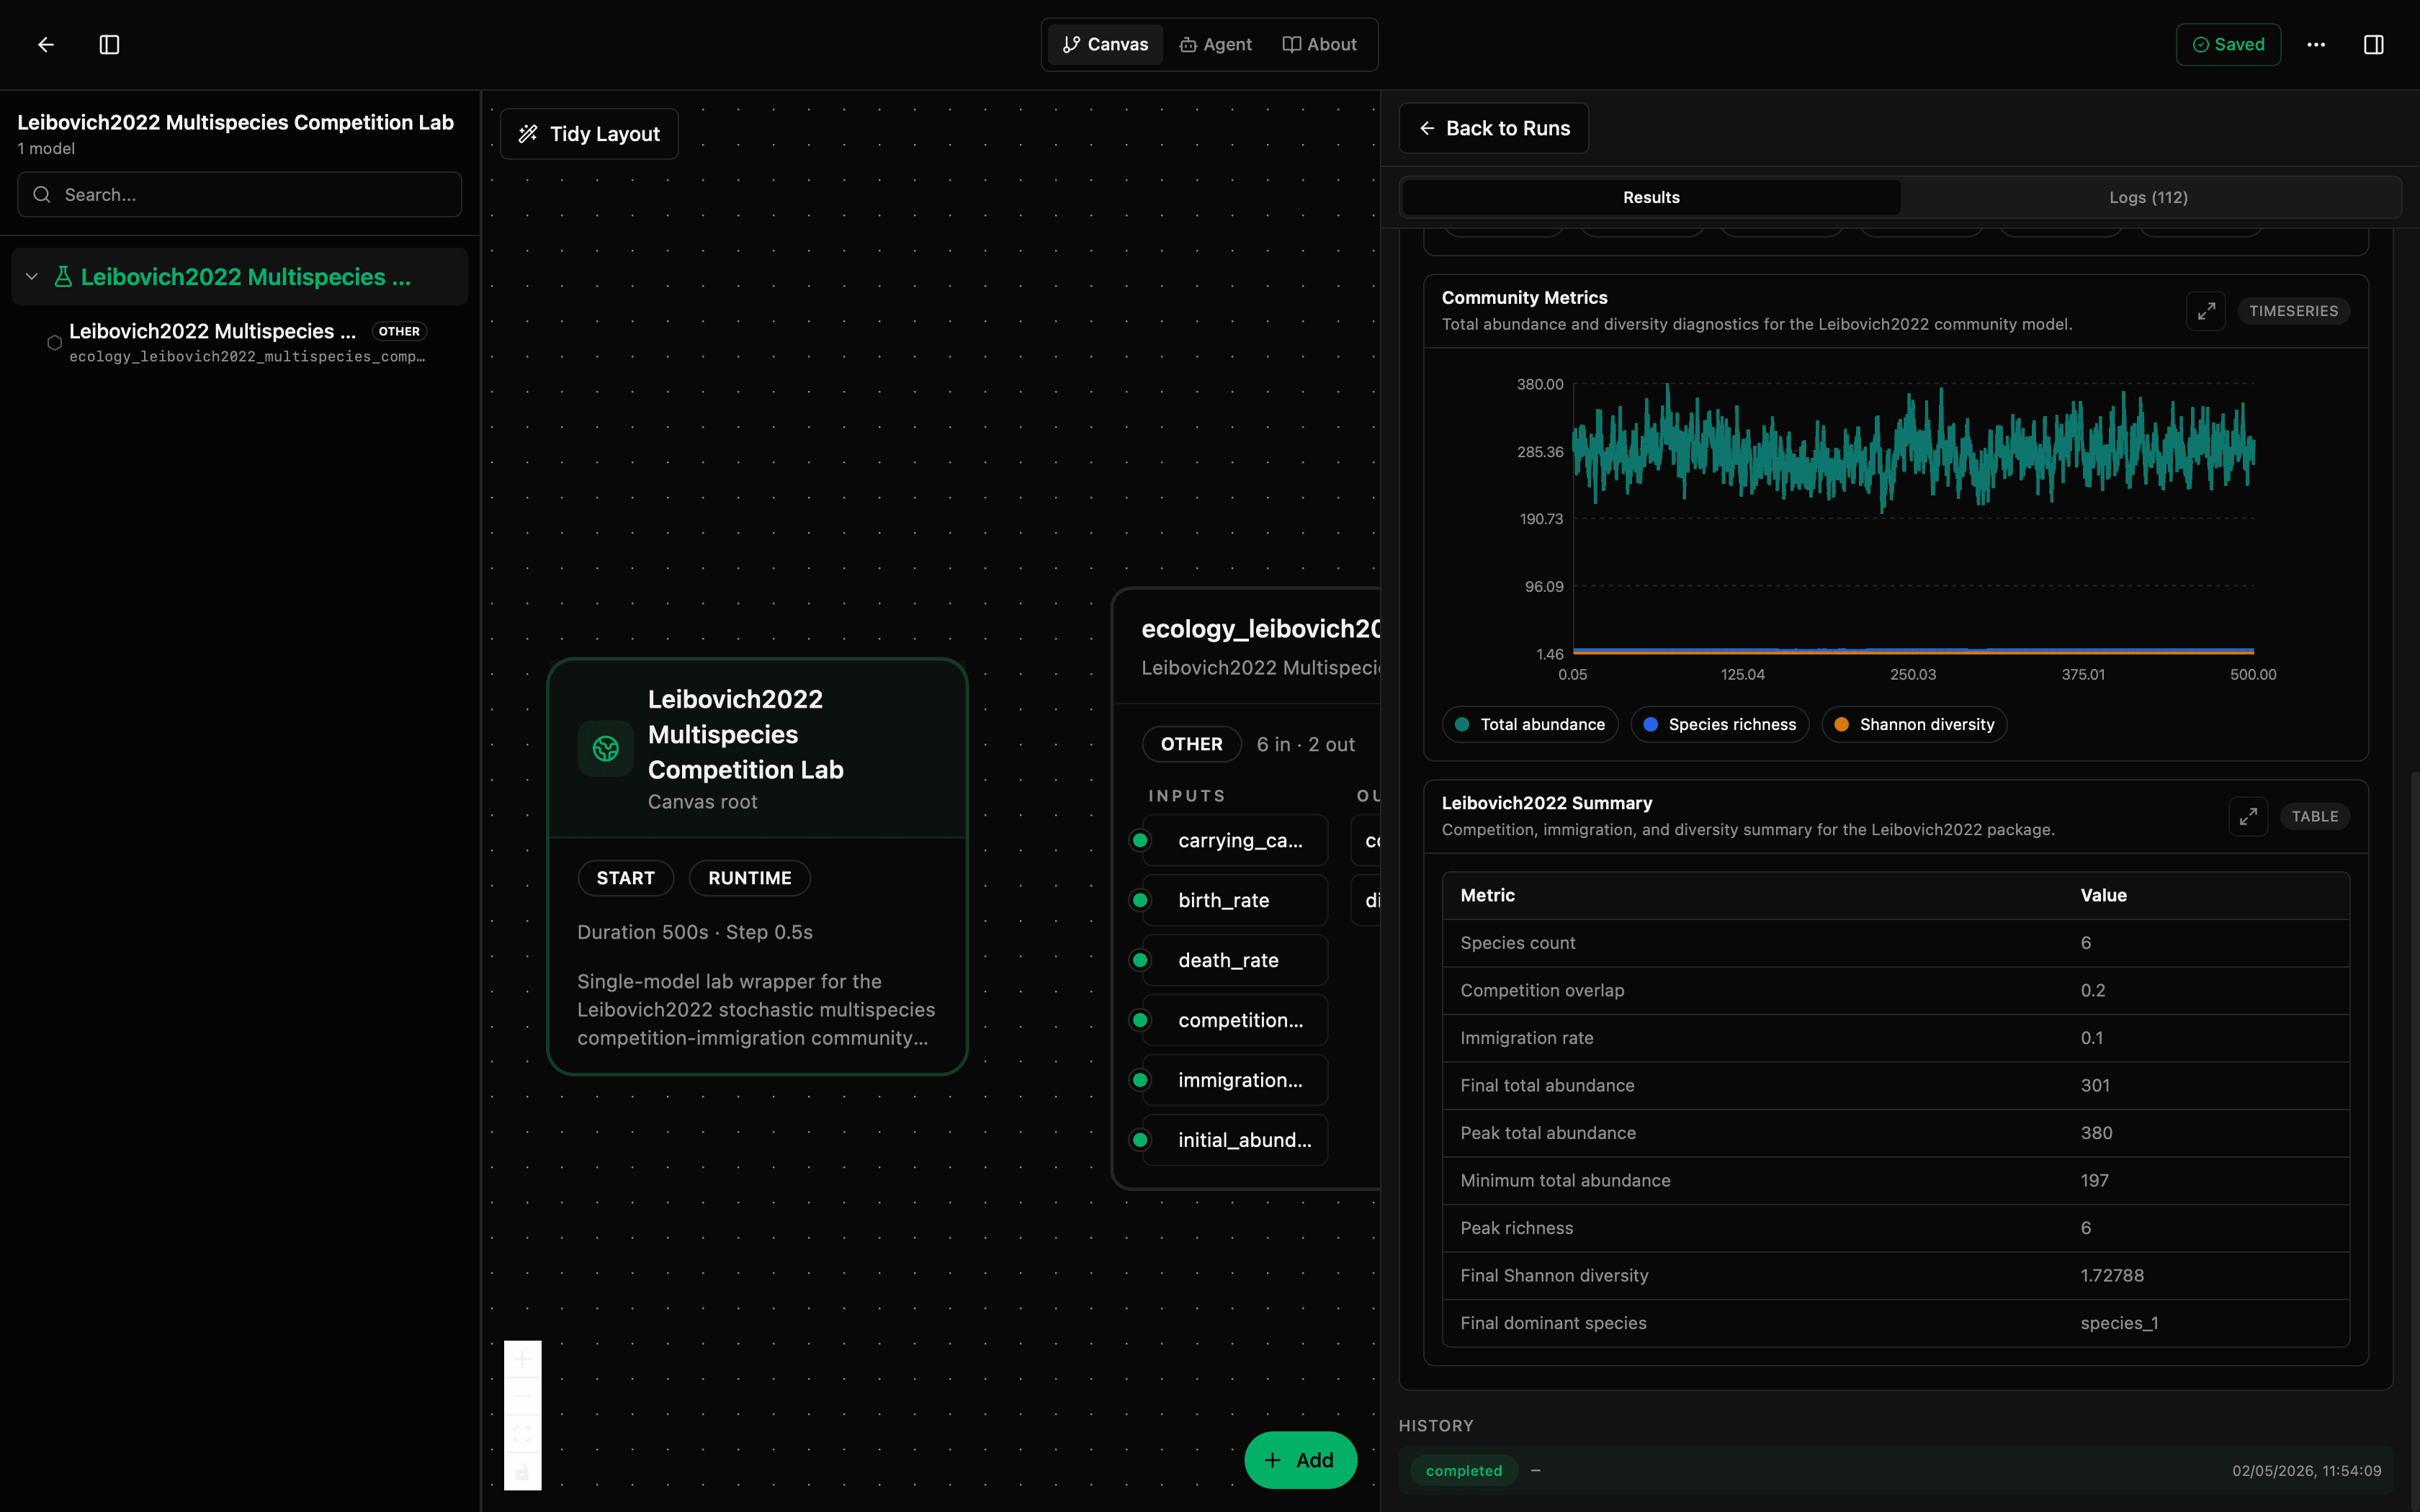The width and height of the screenshot is (2420, 1512).
Task: Zoom out on the canvas
Action: (522, 1396)
